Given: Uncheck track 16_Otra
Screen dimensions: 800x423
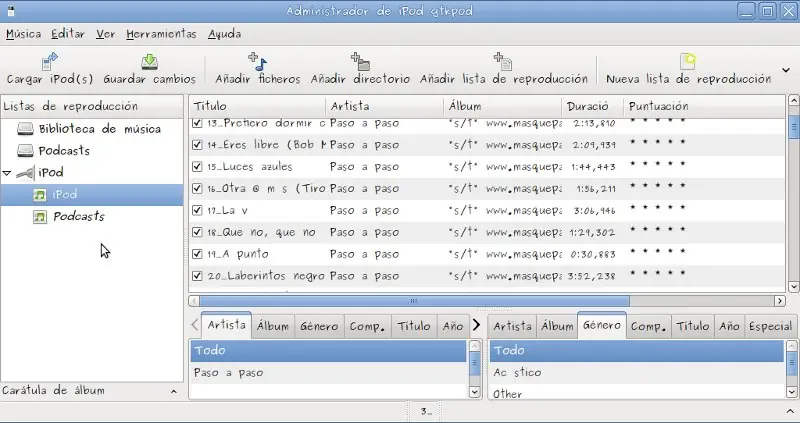Looking at the screenshot, I should (x=197, y=188).
